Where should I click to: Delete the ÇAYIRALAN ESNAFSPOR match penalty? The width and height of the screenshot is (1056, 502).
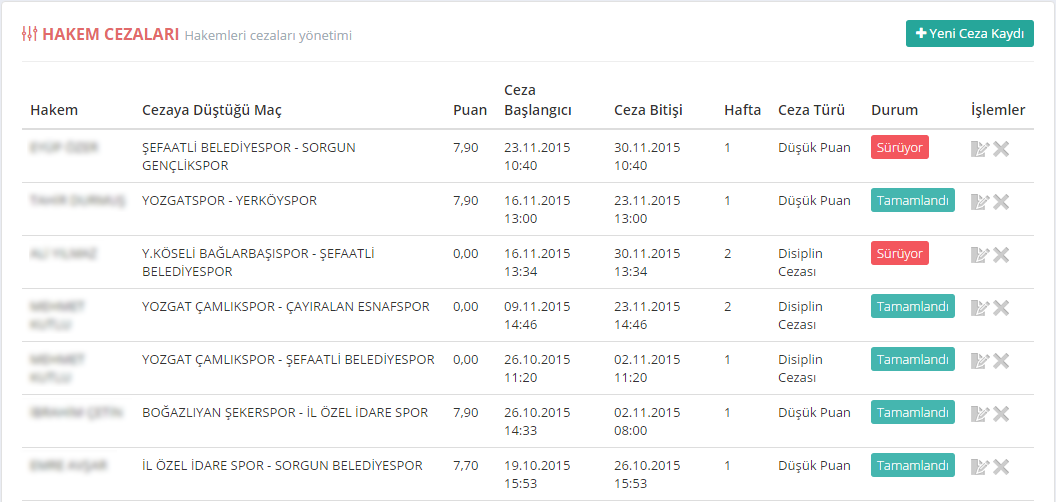coord(1001,308)
